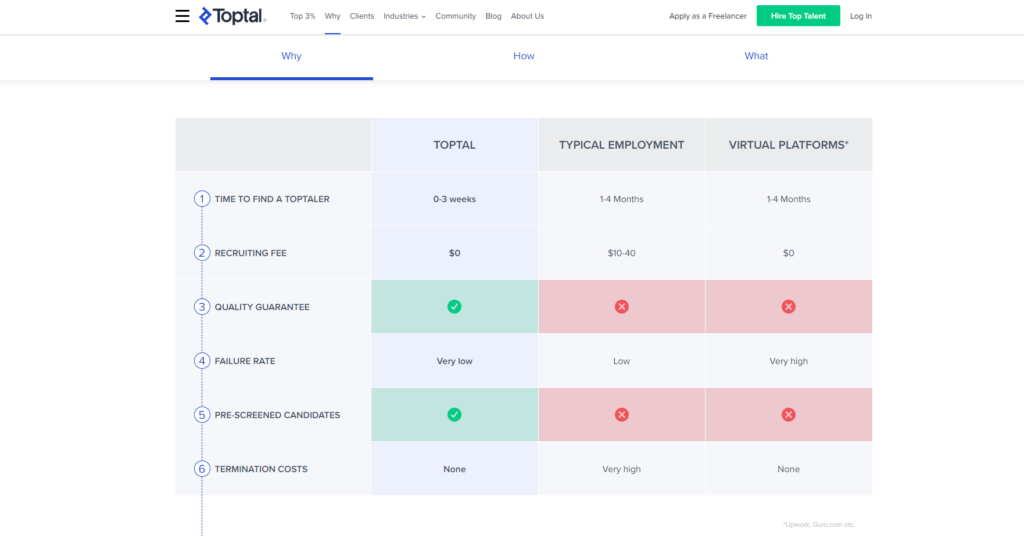Click Toptal's green check for Pre-Screened Candidates
The width and height of the screenshot is (1024, 536).
click(455, 415)
